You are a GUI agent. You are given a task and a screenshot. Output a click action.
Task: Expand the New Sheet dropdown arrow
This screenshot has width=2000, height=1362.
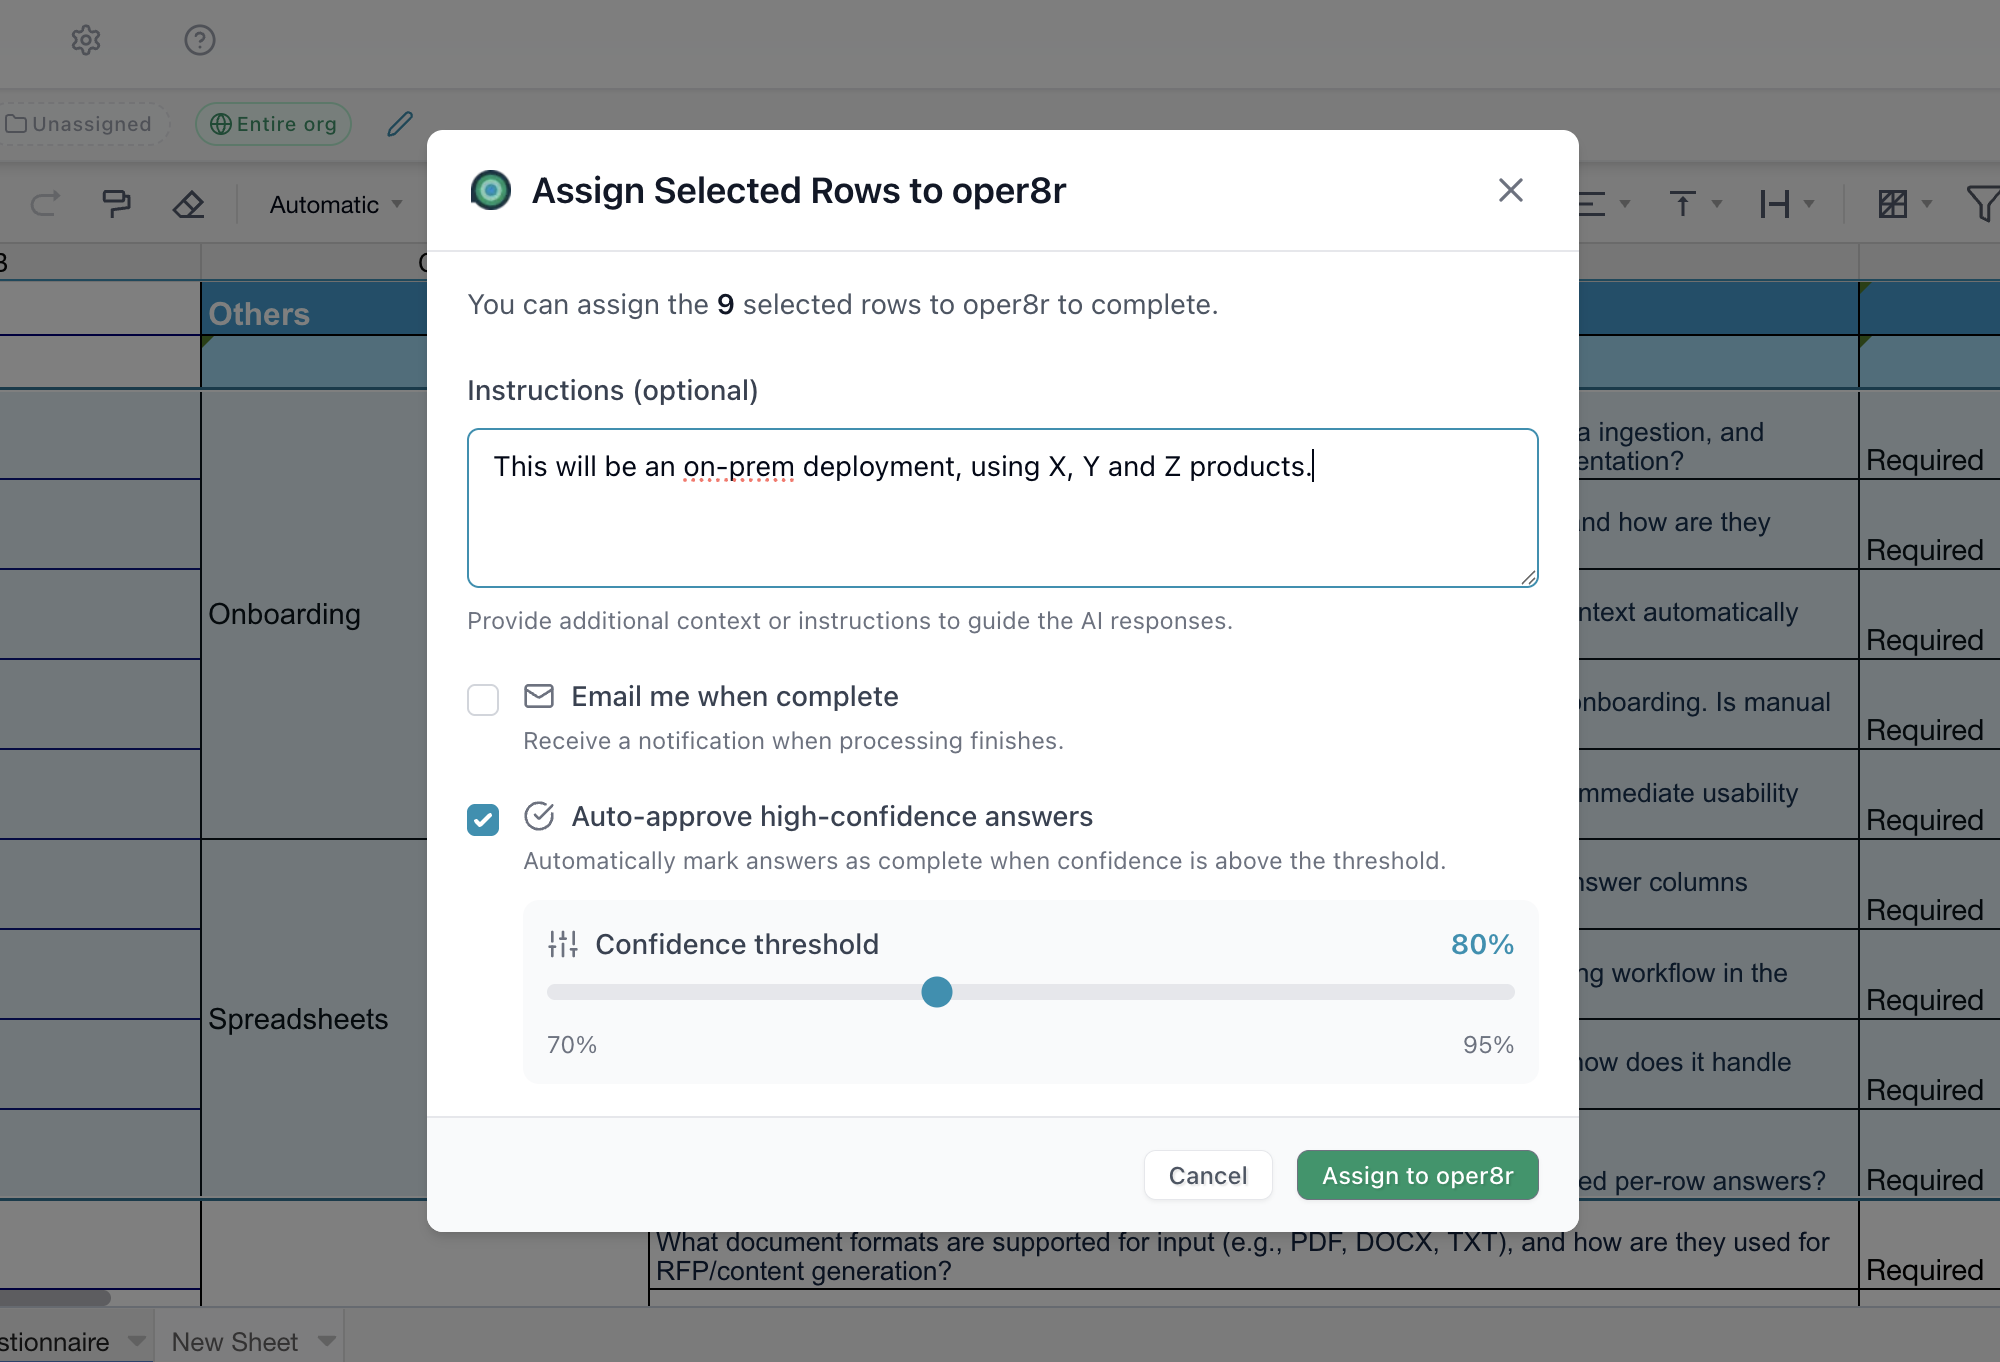click(325, 1341)
